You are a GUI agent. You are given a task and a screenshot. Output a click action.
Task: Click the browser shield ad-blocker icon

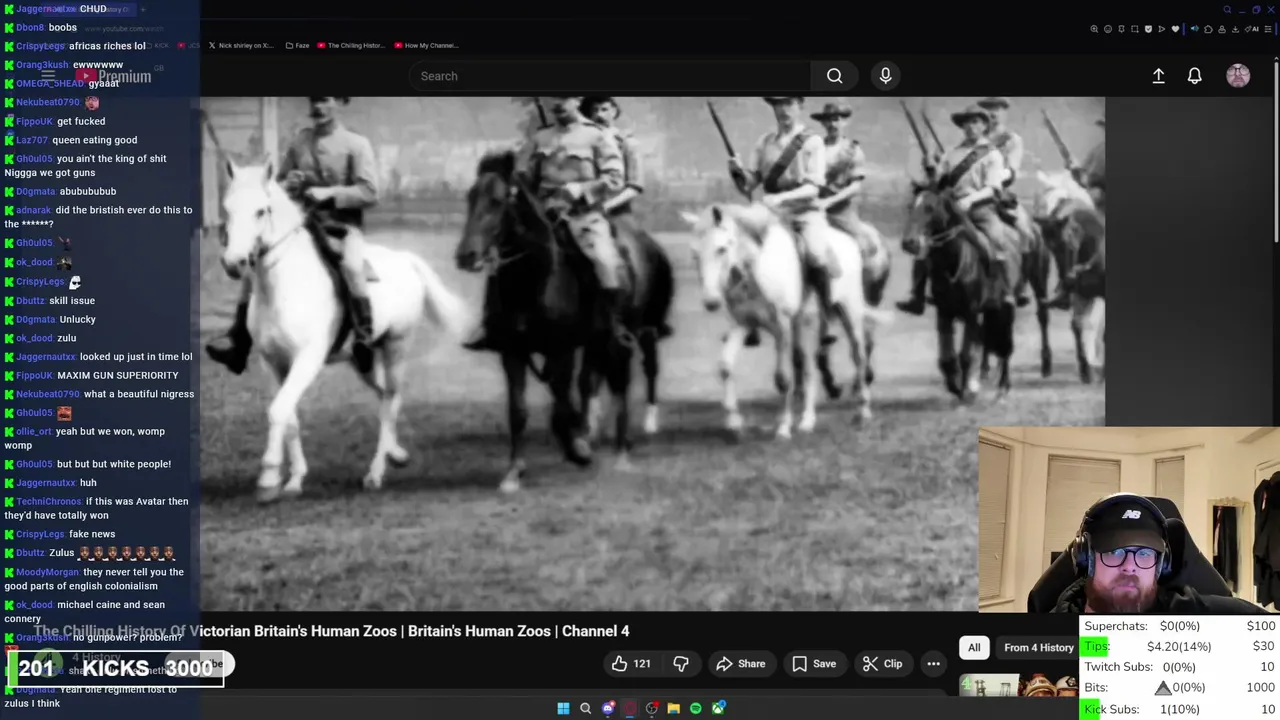tap(1148, 29)
